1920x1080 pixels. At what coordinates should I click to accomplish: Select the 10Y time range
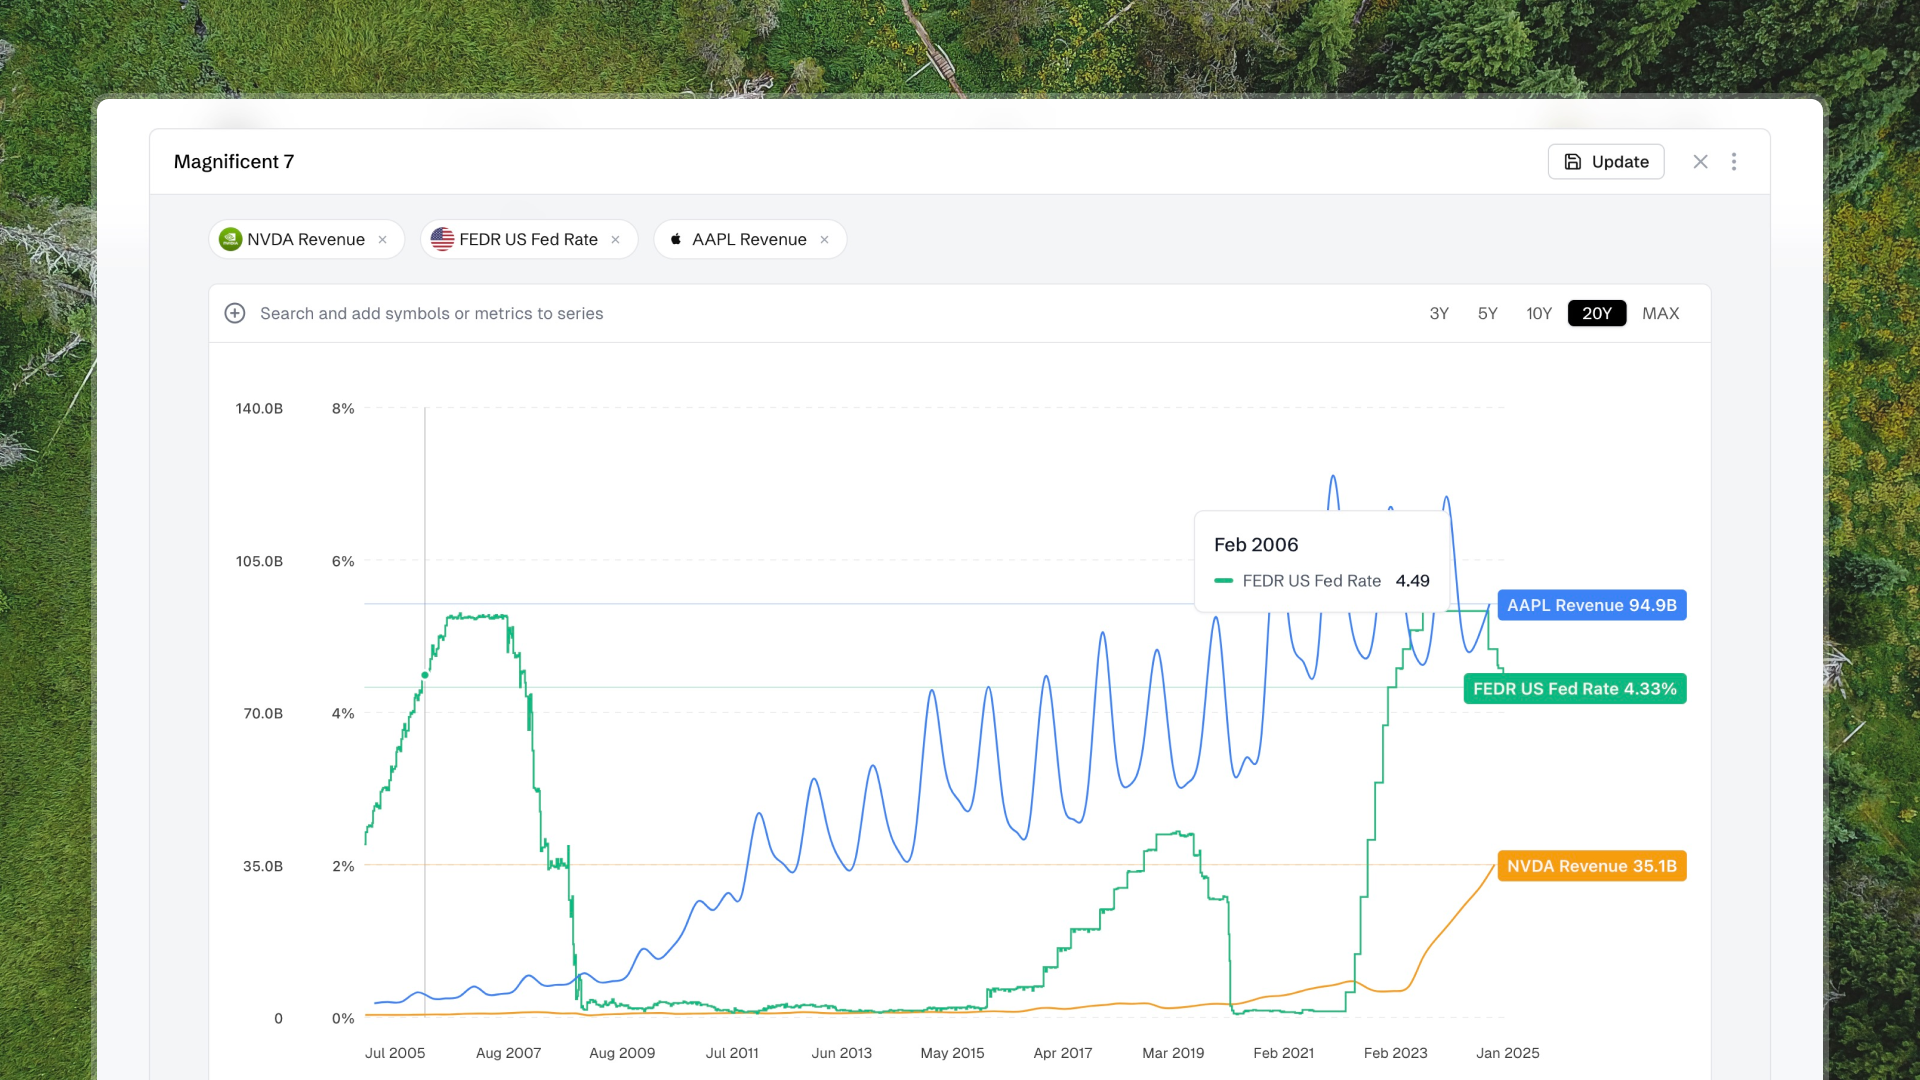(1539, 314)
